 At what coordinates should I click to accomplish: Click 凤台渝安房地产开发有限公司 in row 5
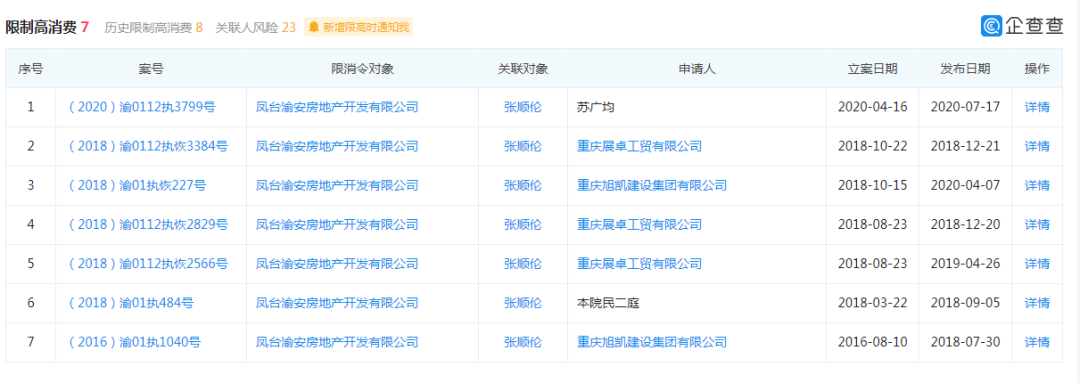pos(337,264)
